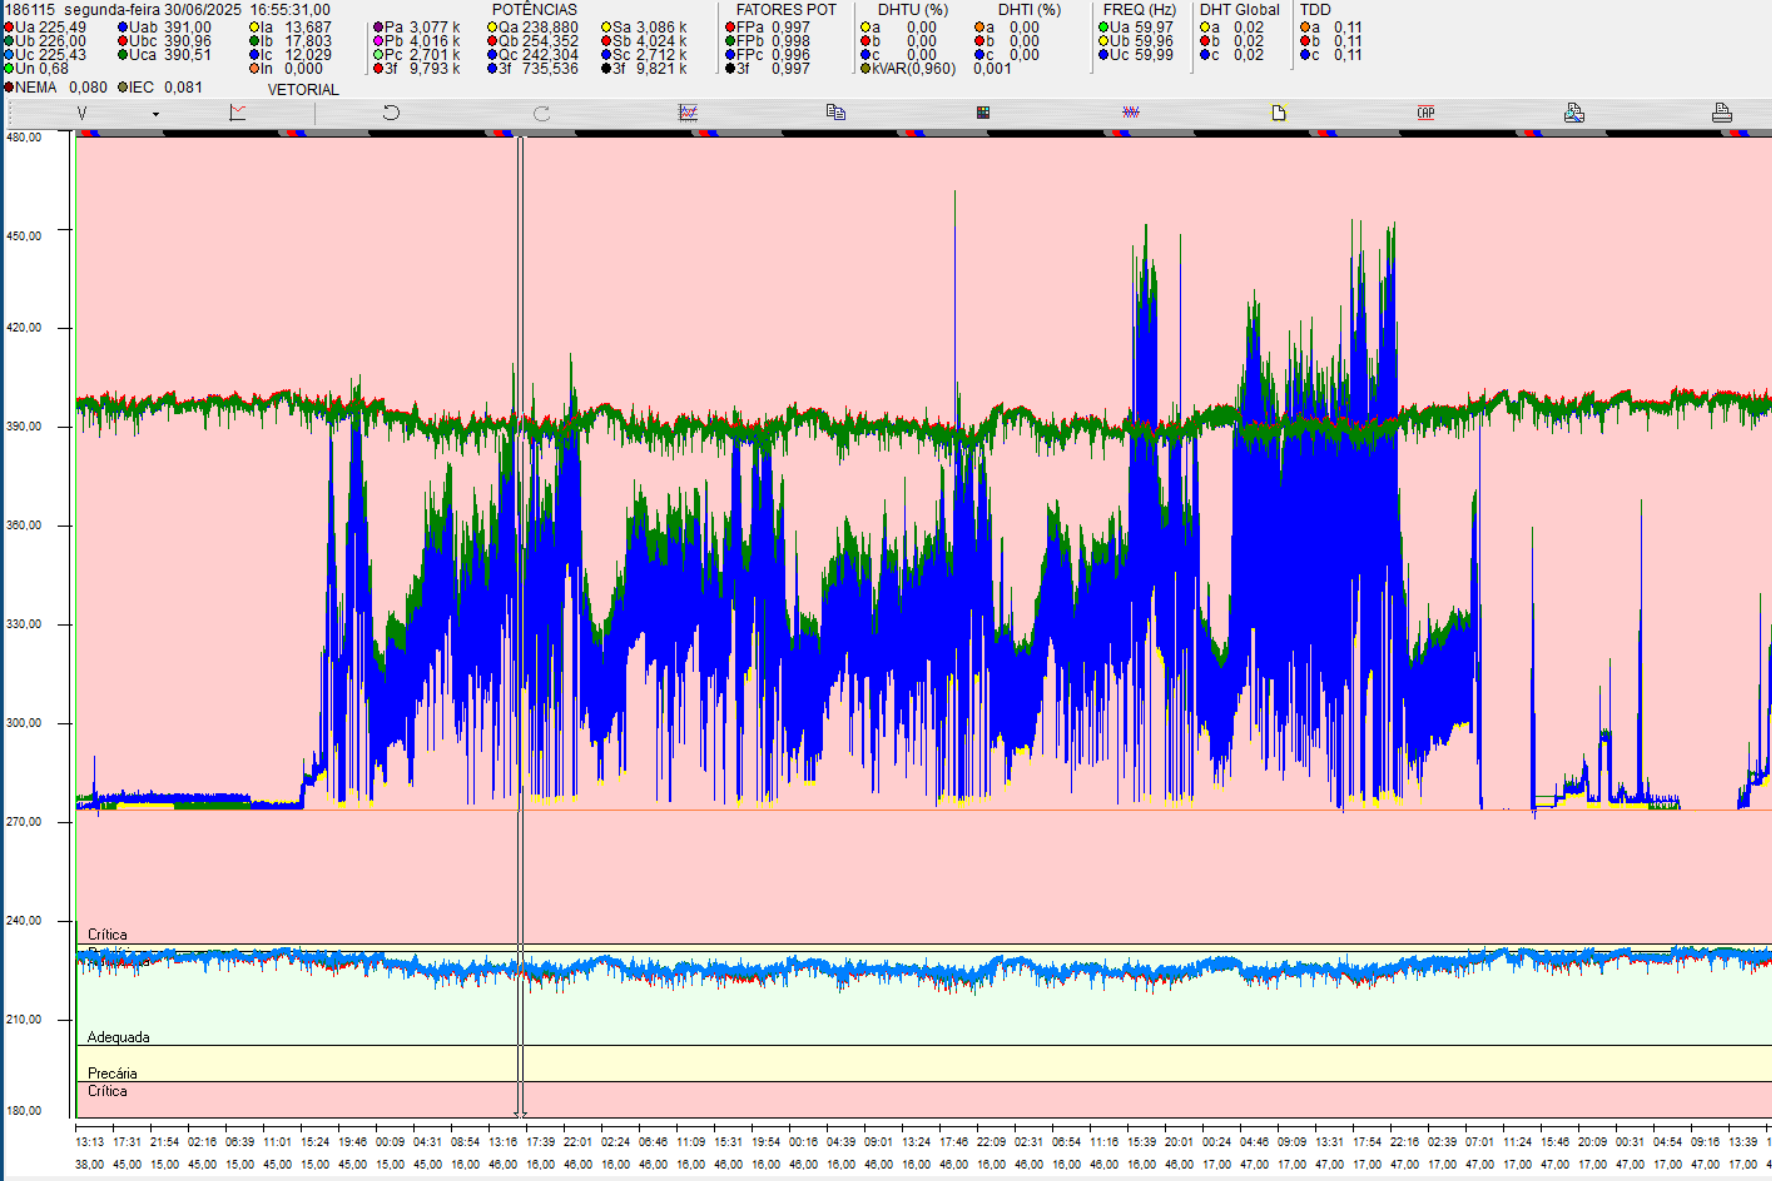Open the V quantity dropdown arrow
The width and height of the screenshot is (1772, 1181).
pyautogui.click(x=155, y=114)
